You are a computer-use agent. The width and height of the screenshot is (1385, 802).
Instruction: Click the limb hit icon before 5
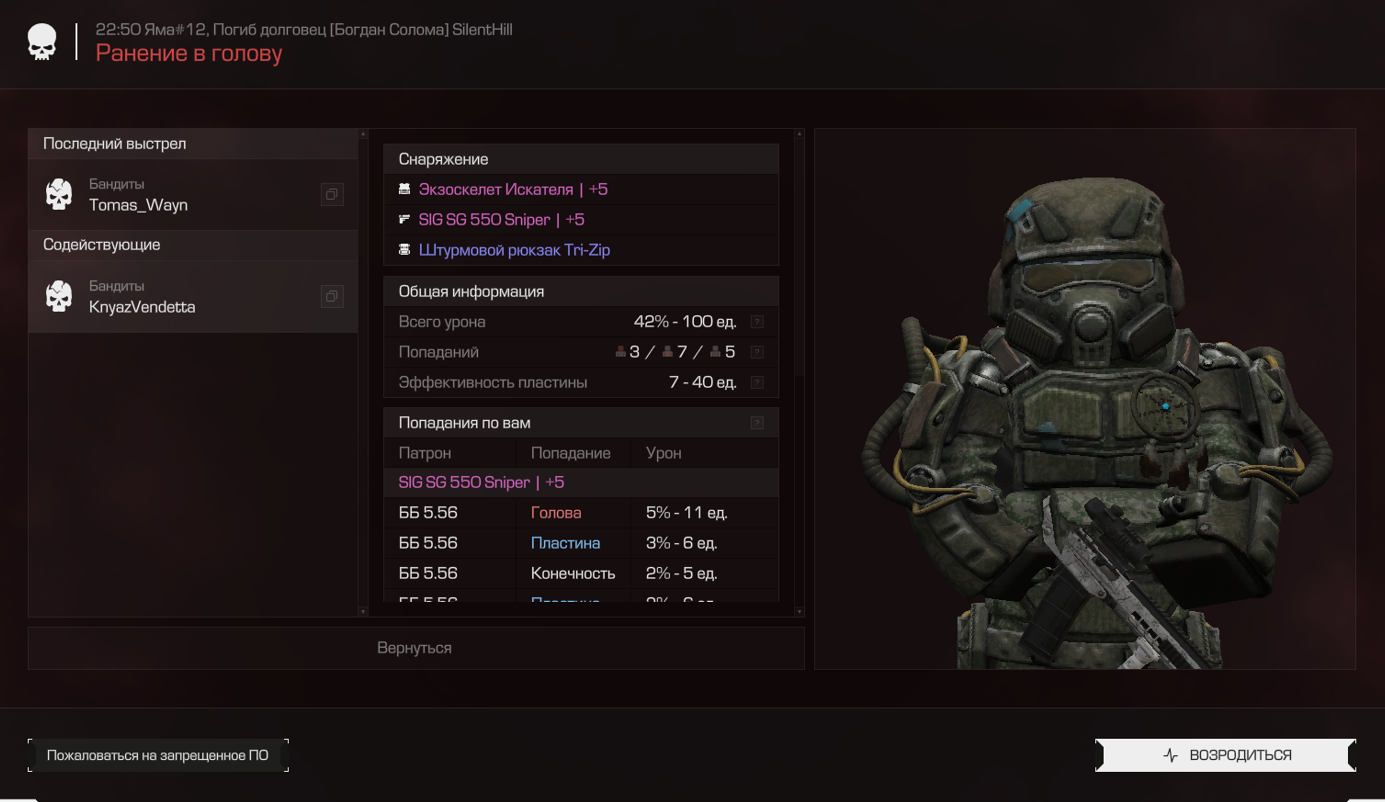point(715,352)
